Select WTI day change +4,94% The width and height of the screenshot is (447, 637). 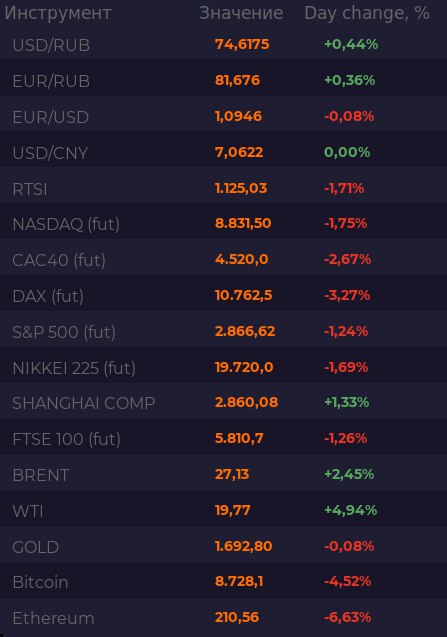pos(351,510)
